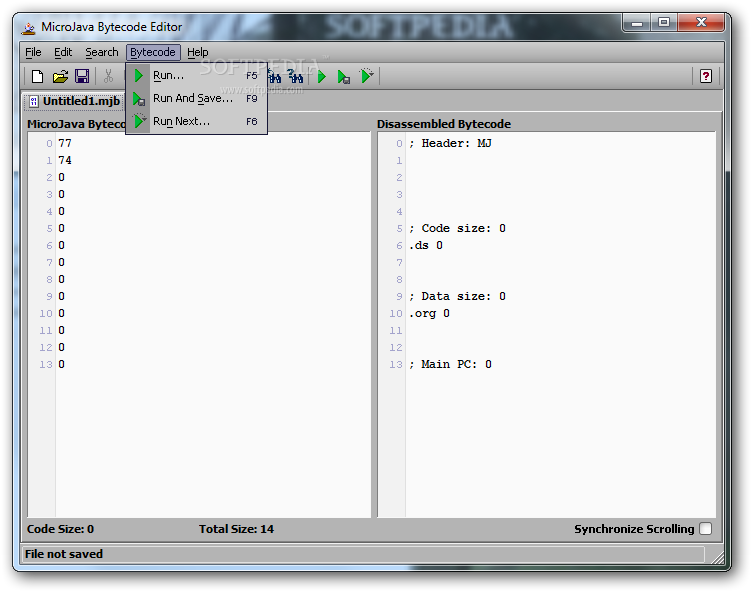Click bytecode line 1 with value 74

tap(65, 160)
